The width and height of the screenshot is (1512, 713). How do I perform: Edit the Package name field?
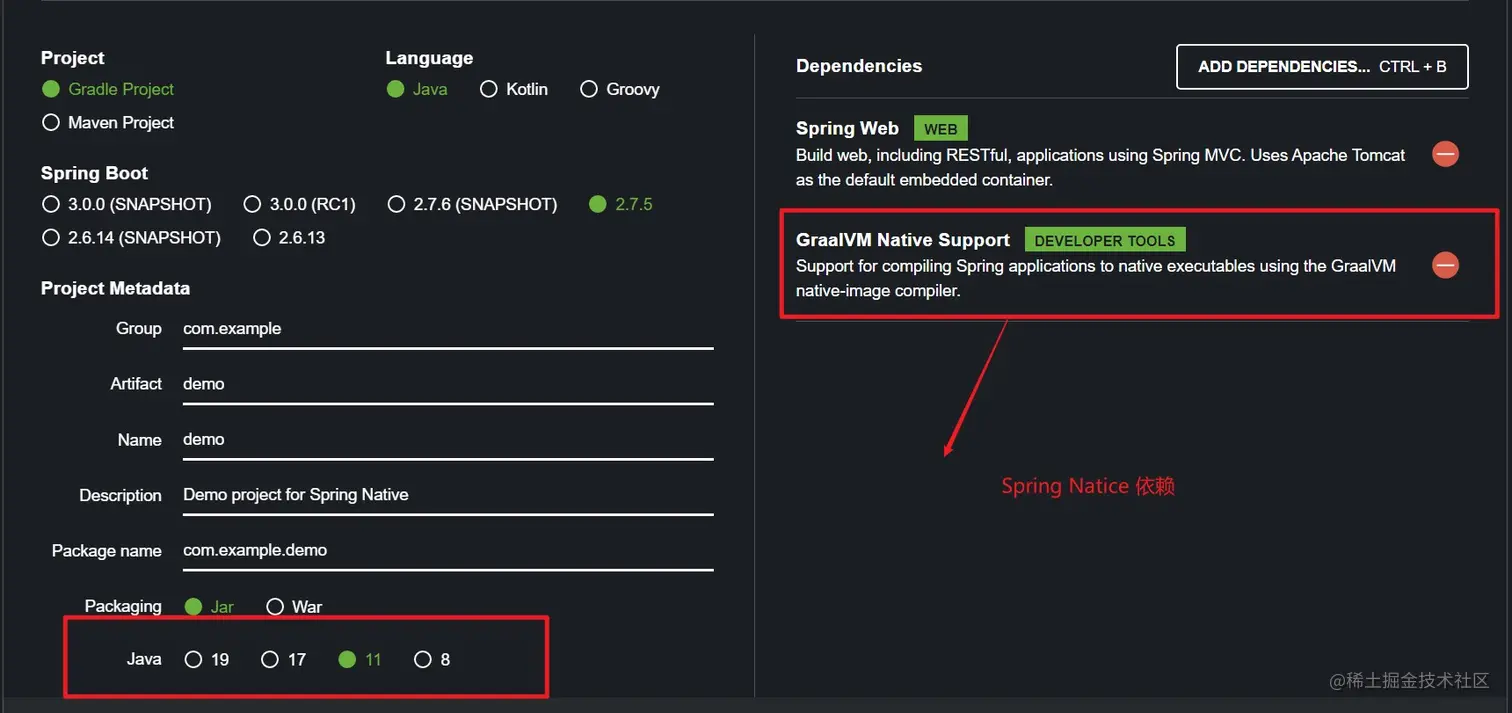point(448,550)
